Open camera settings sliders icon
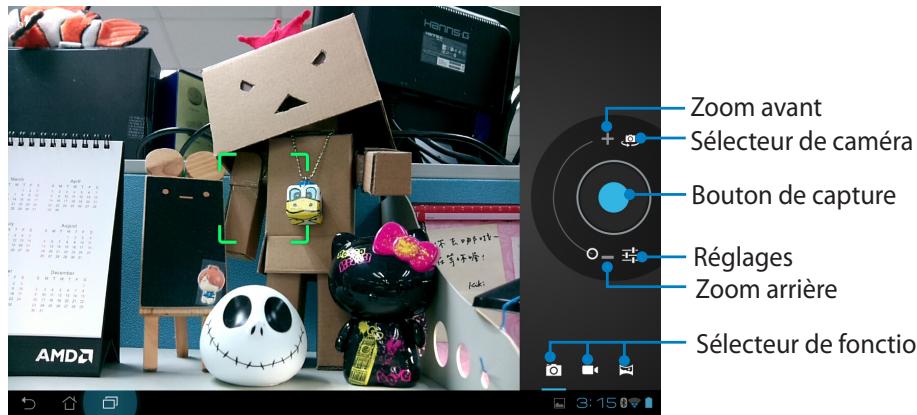 tap(630, 255)
